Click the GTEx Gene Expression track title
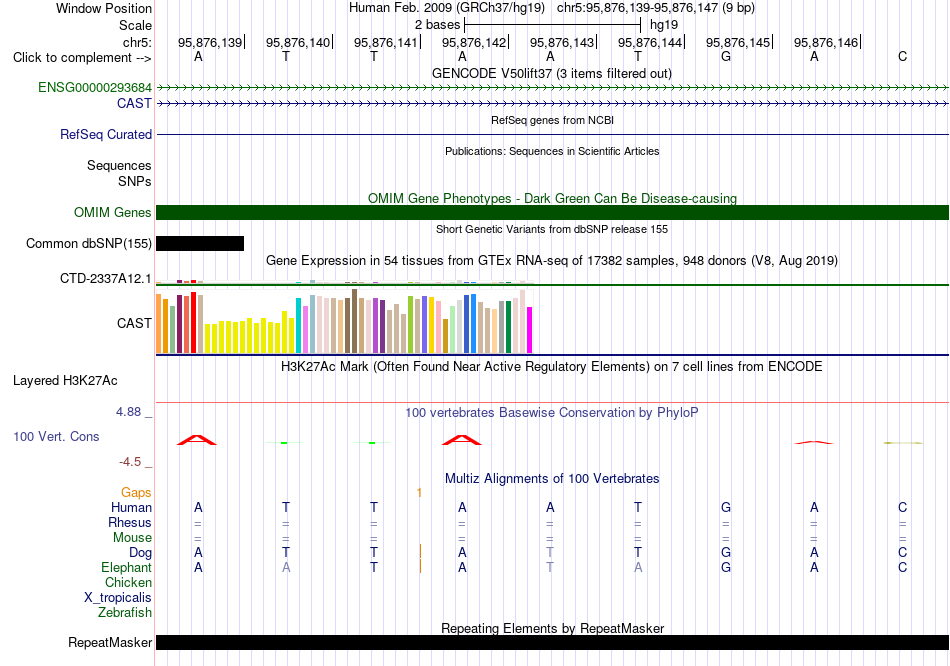Image resolution: width=950 pixels, height=666 pixels. pos(552,261)
